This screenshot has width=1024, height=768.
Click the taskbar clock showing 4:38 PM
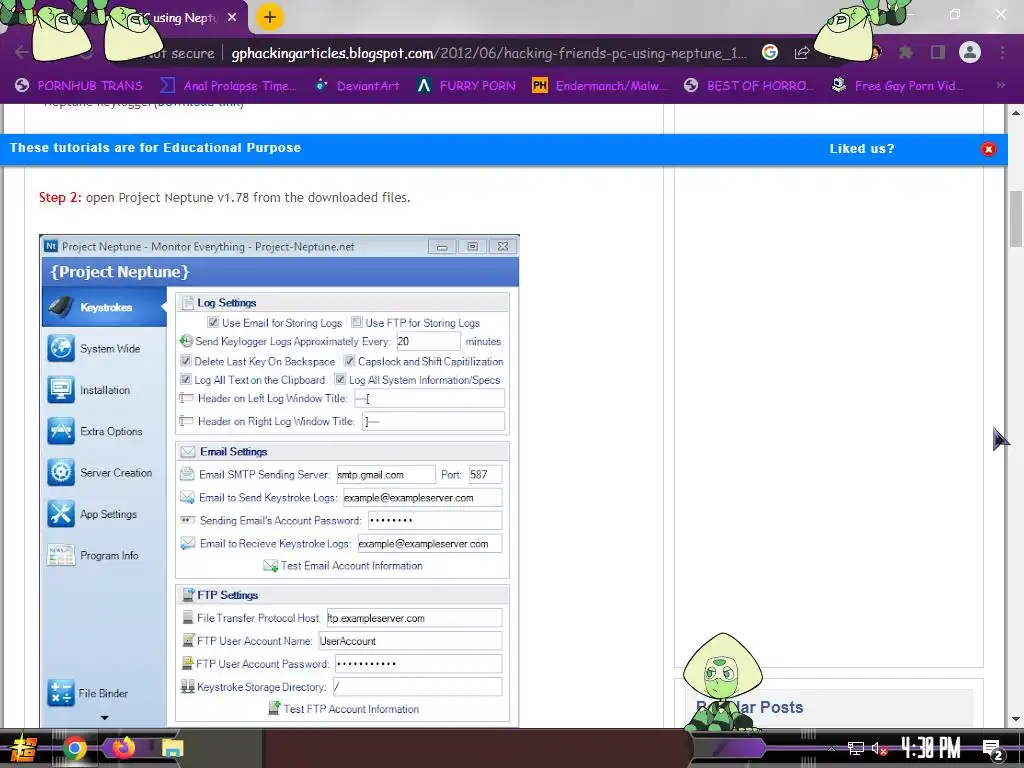coord(931,748)
